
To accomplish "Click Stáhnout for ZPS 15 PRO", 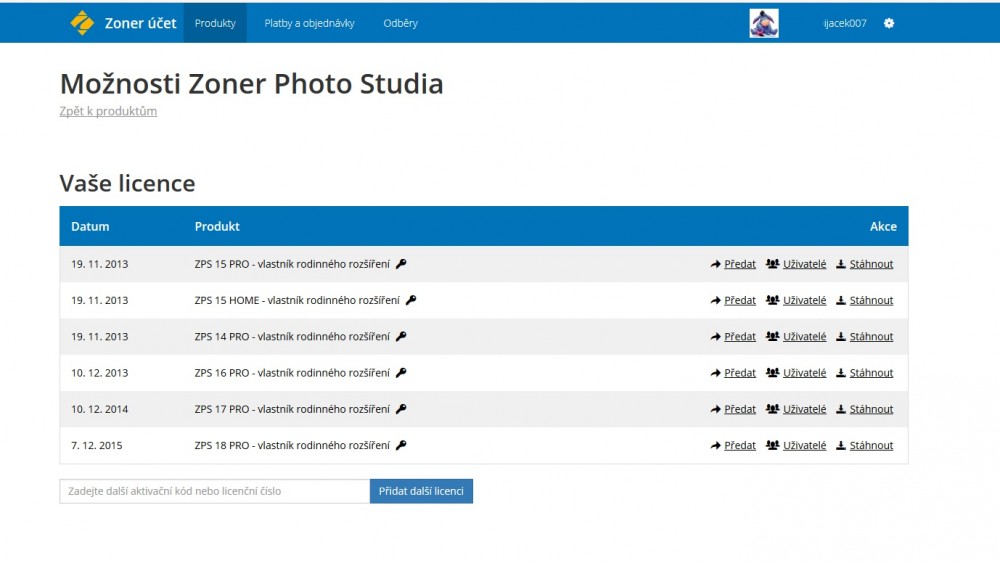I will 871,264.
